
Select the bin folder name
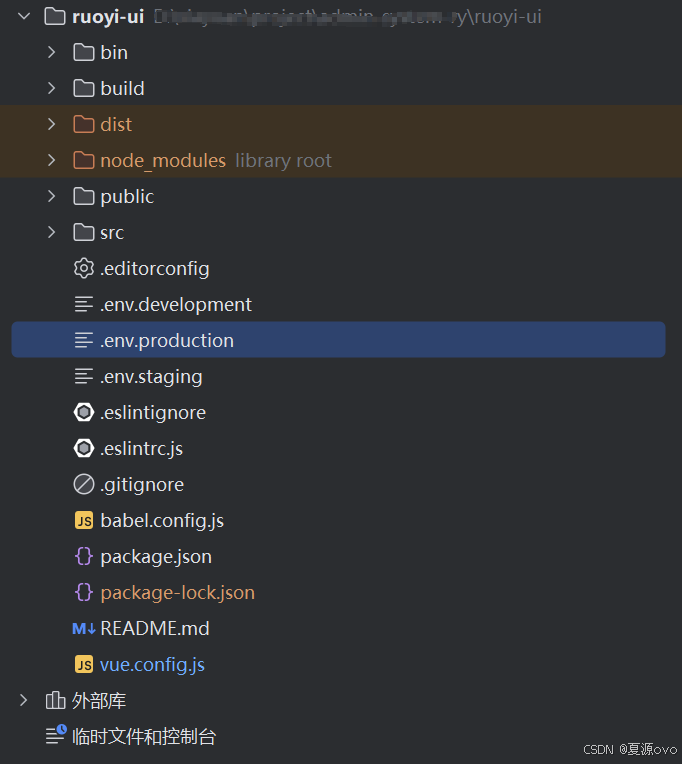pos(114,53)
